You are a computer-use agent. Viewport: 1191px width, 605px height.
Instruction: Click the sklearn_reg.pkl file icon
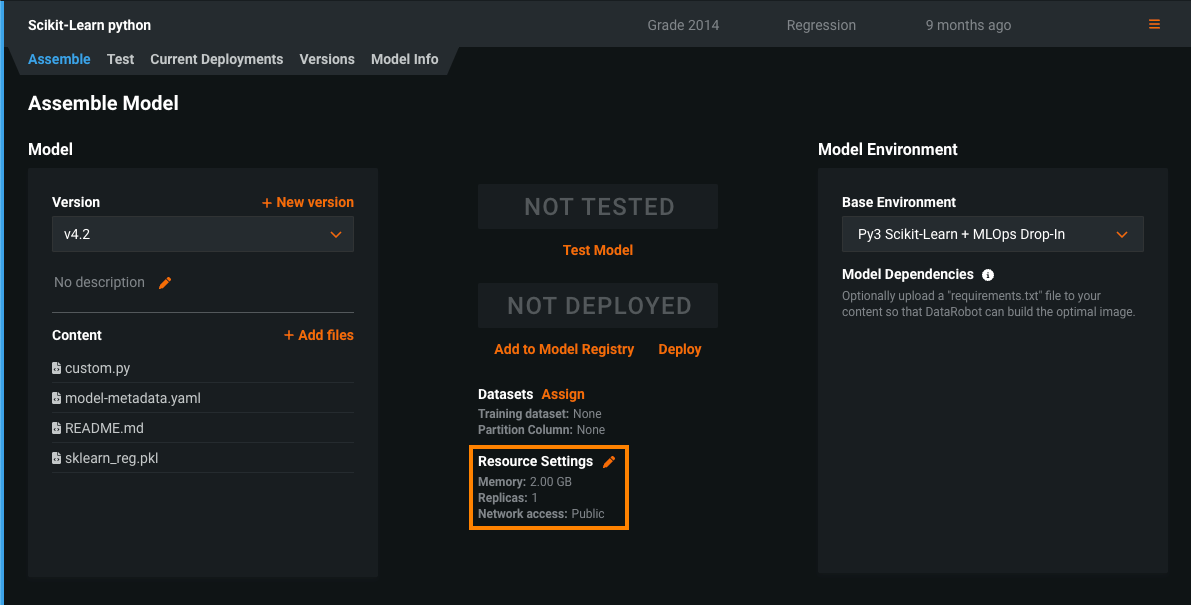(57, 458)
